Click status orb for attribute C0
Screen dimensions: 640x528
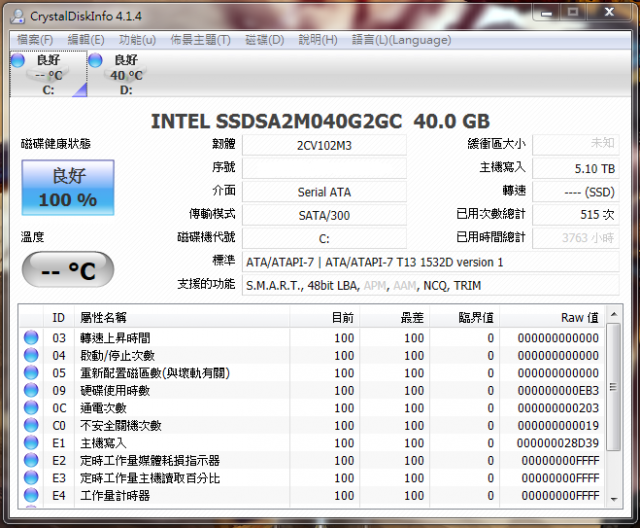coord(31,425)
